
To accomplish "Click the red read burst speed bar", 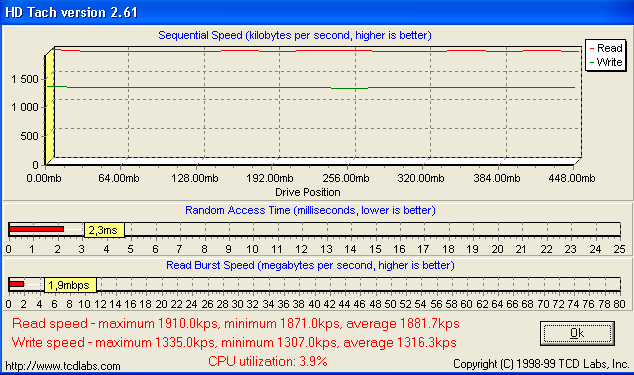I will coord(17,284).
